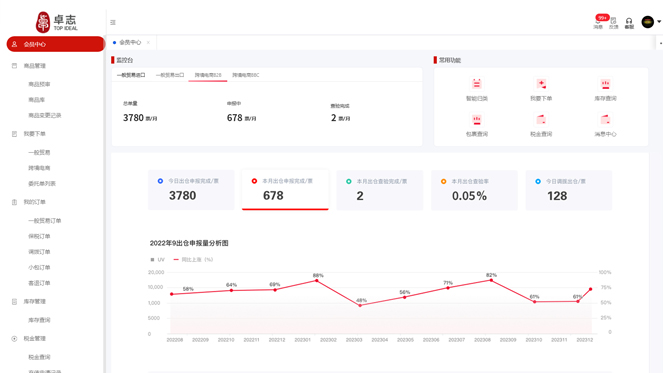Open 税金查询 under 税金管理 in sidebar

click(x=39, y=357)
